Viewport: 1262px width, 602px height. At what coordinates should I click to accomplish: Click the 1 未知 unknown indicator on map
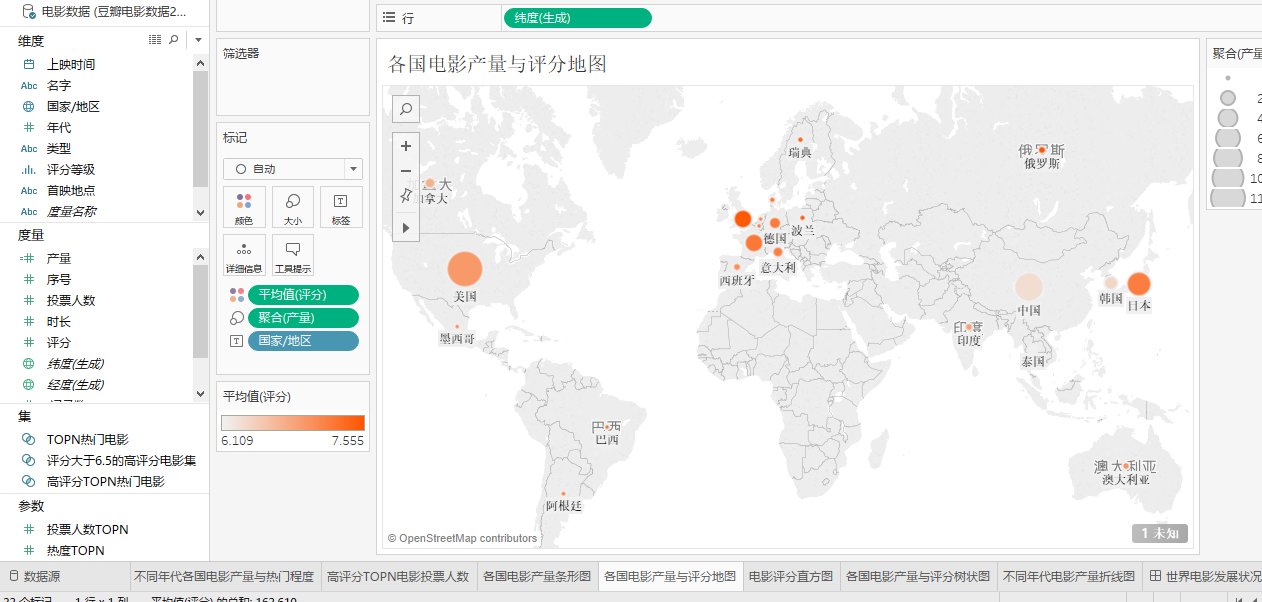pyautogui.click(x=1159, y=533)
